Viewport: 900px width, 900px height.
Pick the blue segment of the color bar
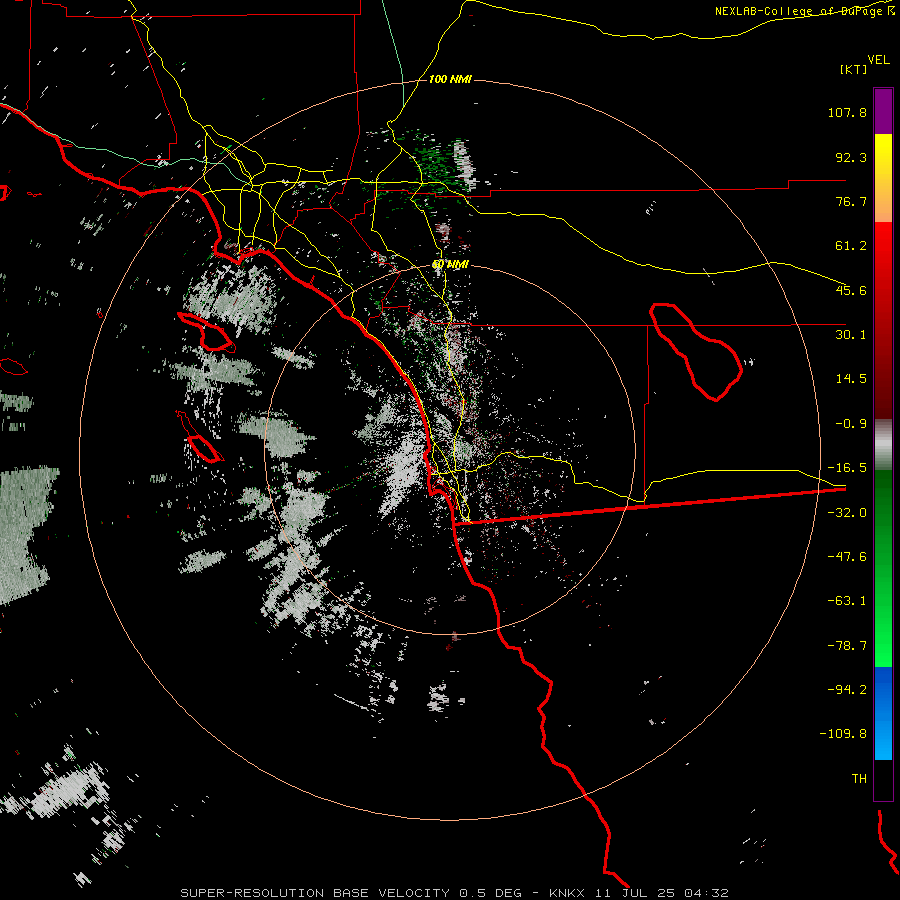pos(883,713)
